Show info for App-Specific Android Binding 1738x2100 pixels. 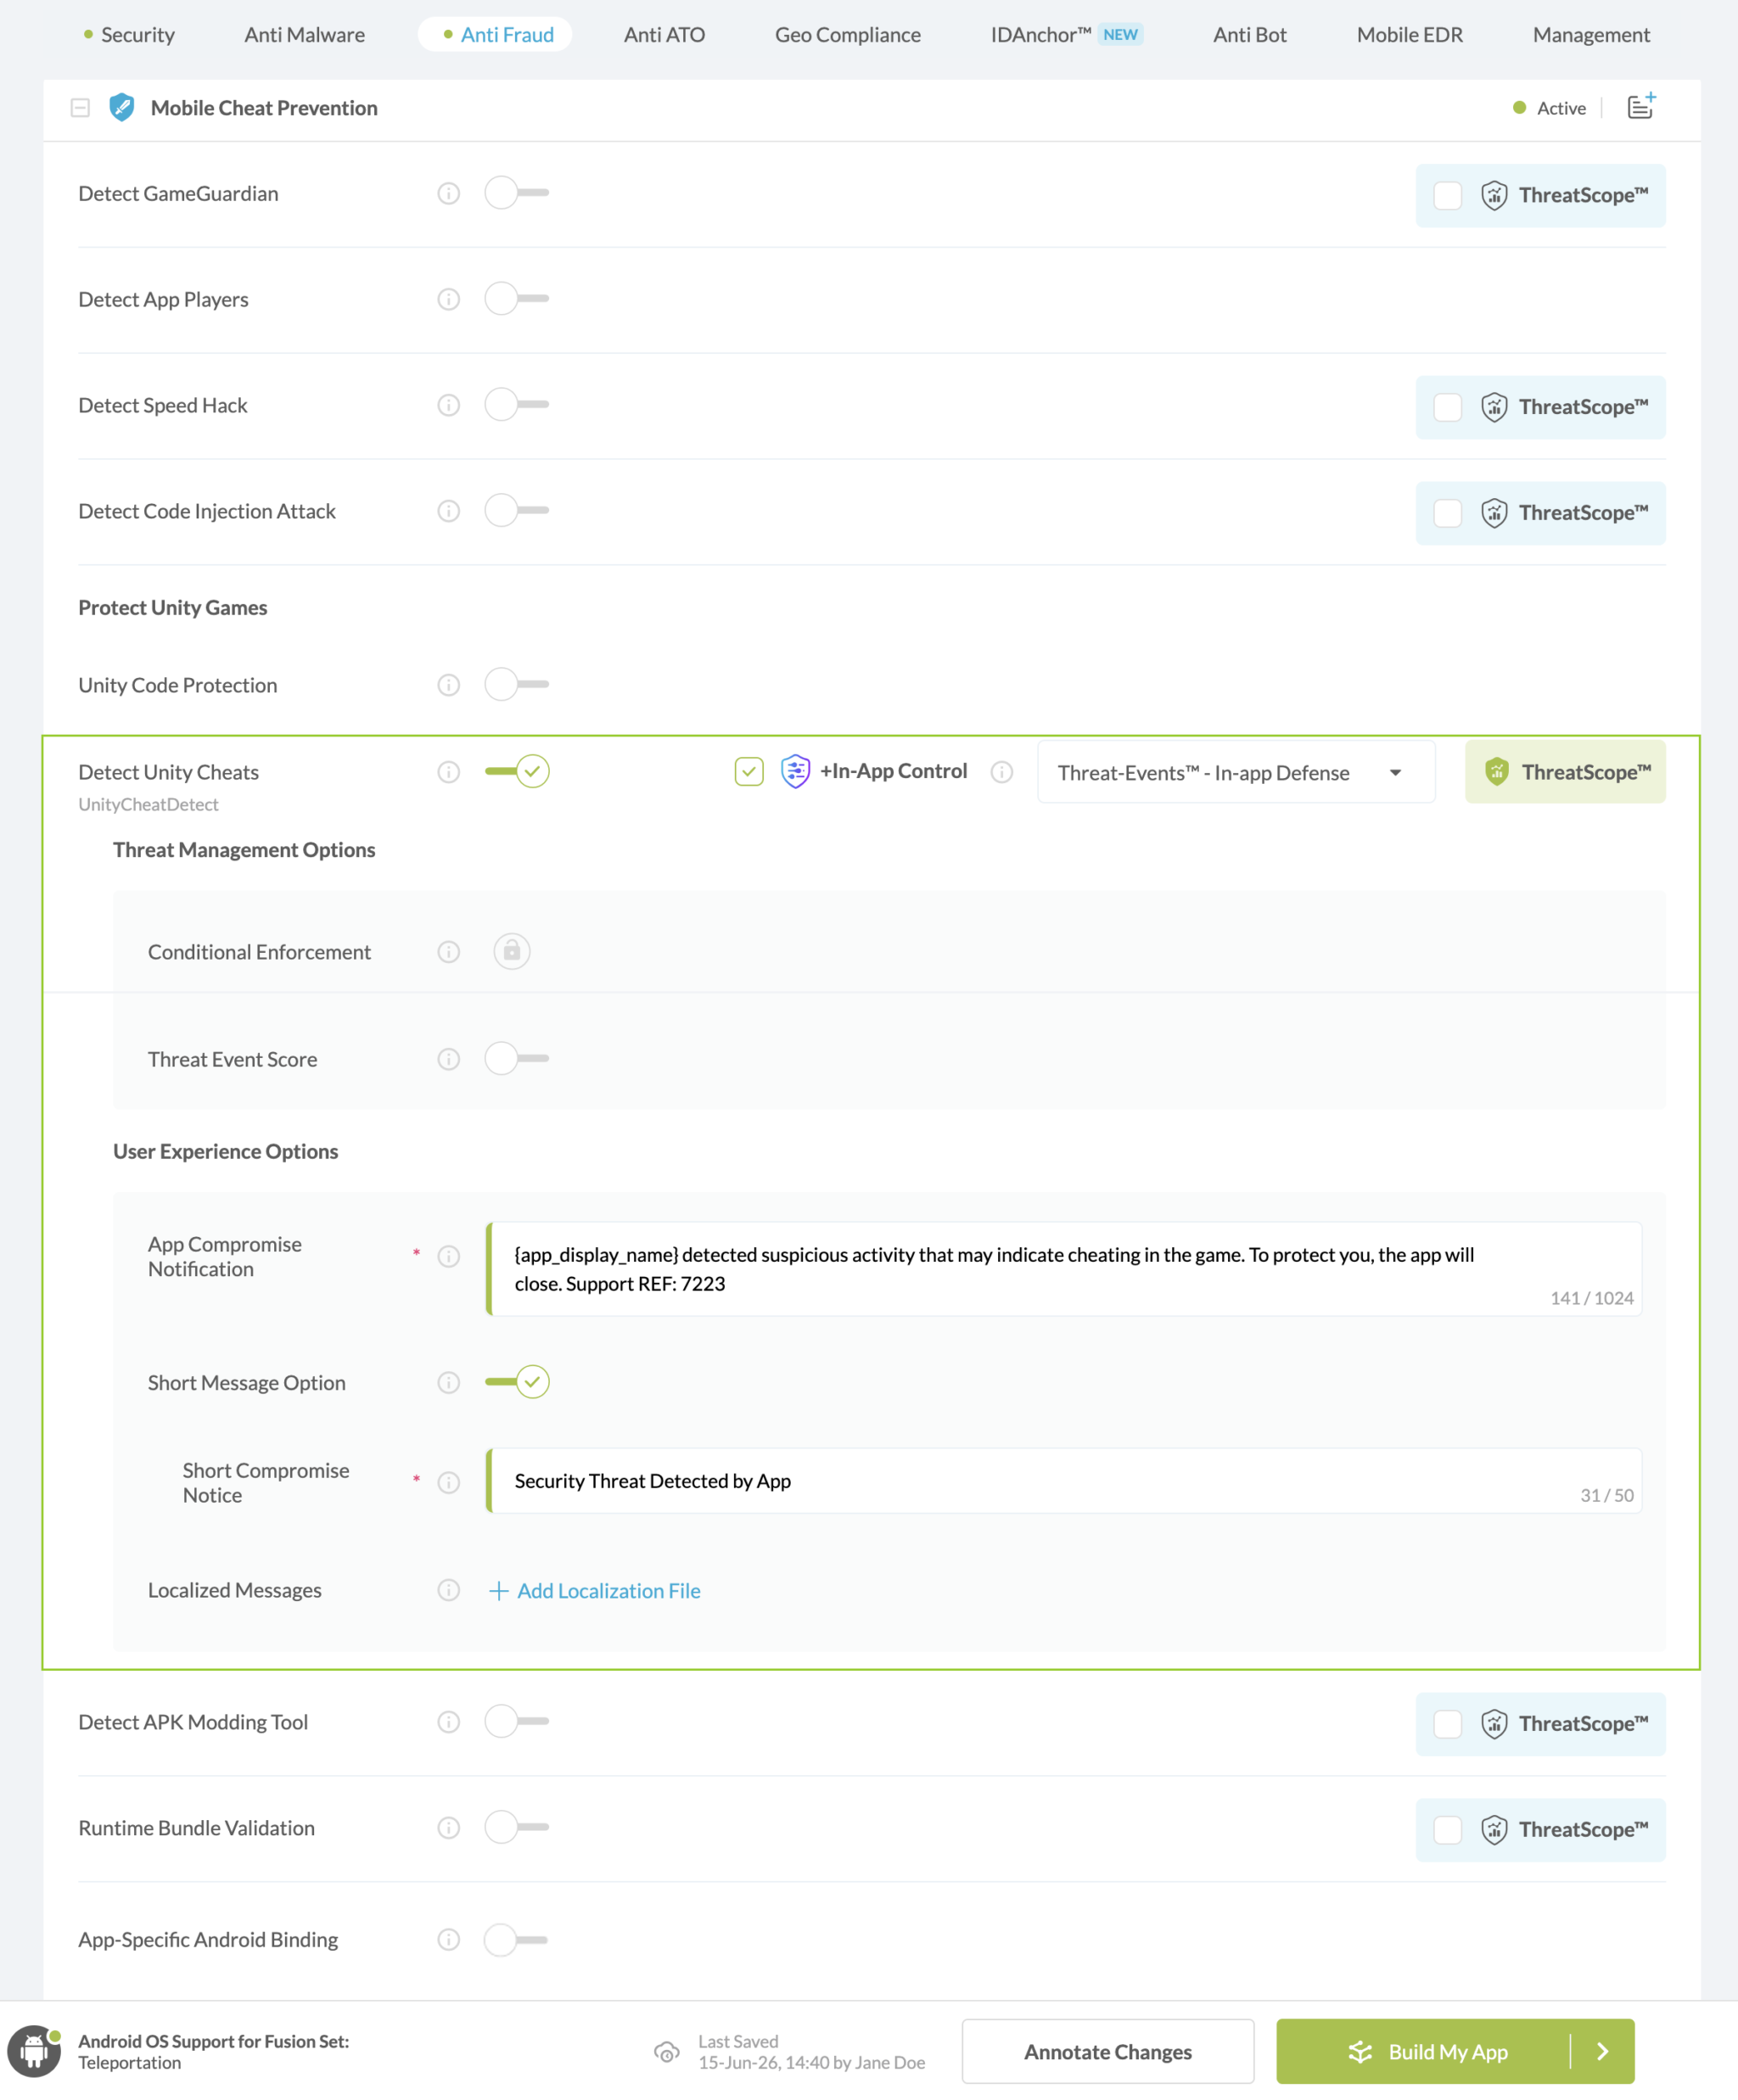[x=449, y=1940]
